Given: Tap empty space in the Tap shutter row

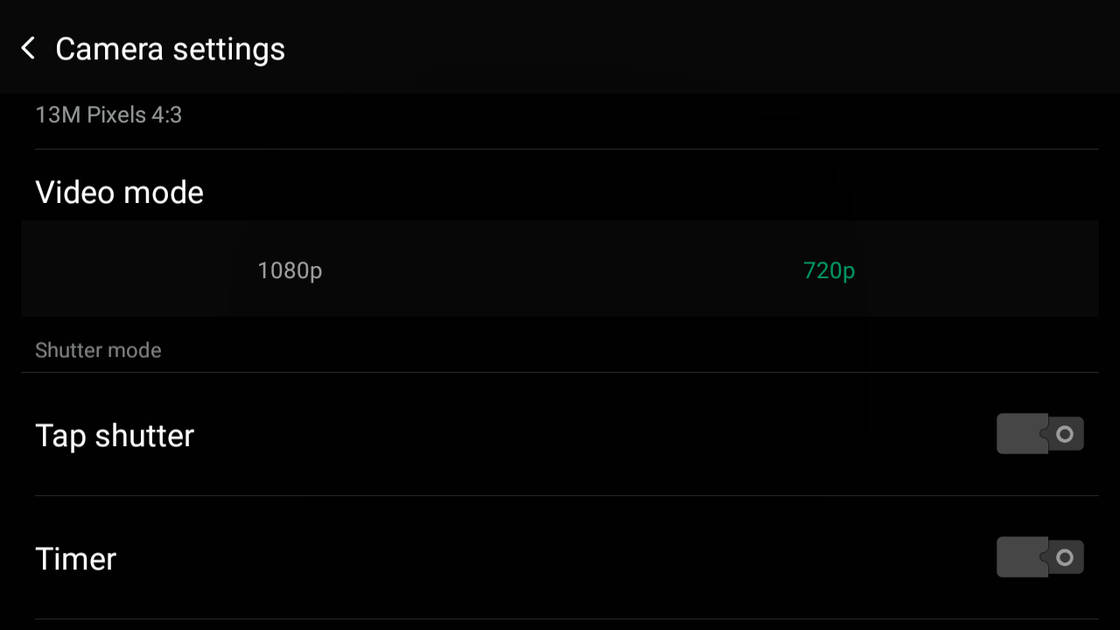Looking at the screenshot, I should pos(600,435).
